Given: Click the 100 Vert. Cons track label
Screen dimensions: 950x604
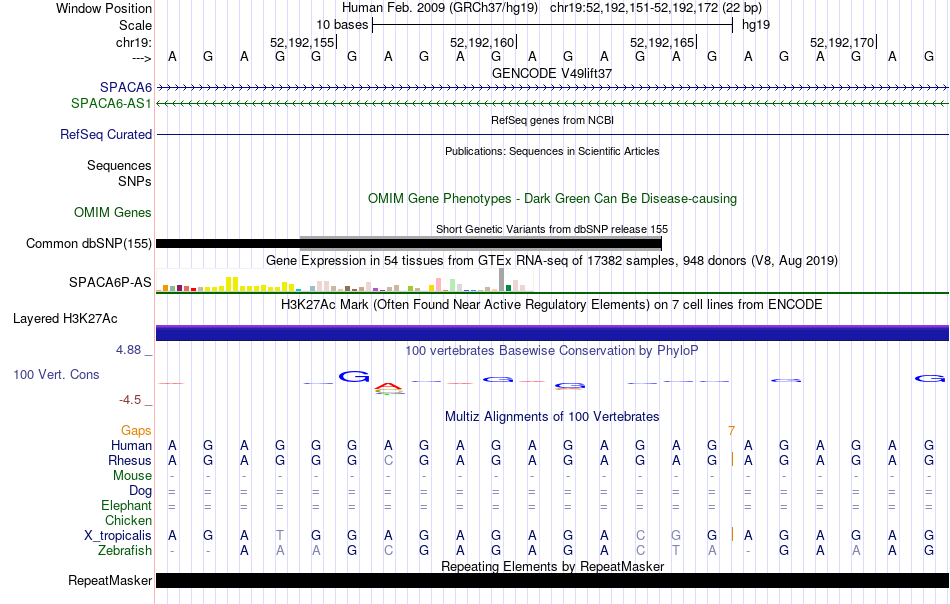Looking at the screenshot, I should (x=56, y=374).
